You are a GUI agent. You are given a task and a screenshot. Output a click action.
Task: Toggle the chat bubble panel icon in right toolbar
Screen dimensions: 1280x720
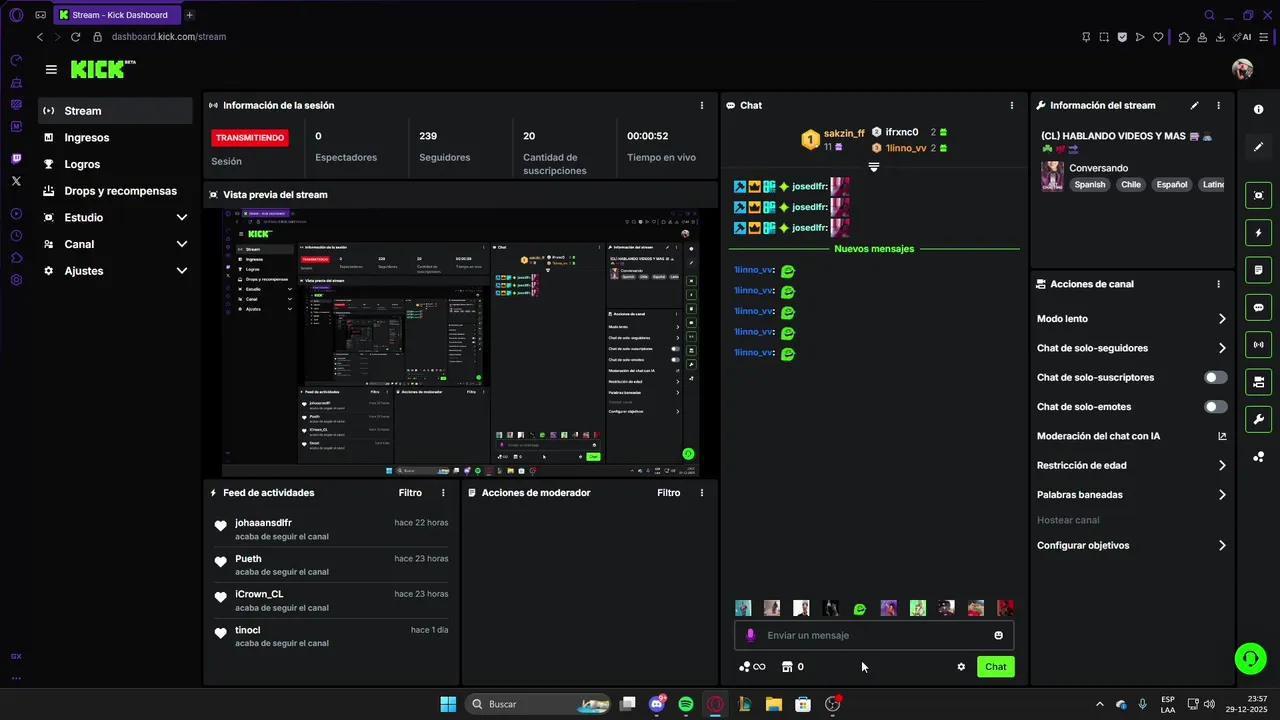(1258, 307)
